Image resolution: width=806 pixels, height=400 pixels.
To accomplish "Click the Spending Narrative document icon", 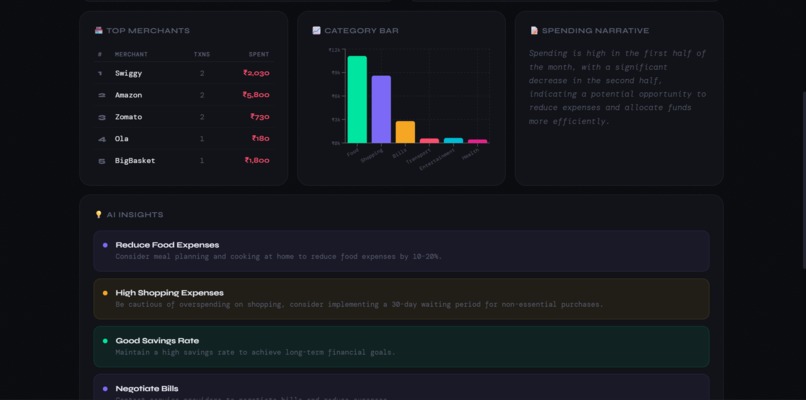I will (534, 30).
